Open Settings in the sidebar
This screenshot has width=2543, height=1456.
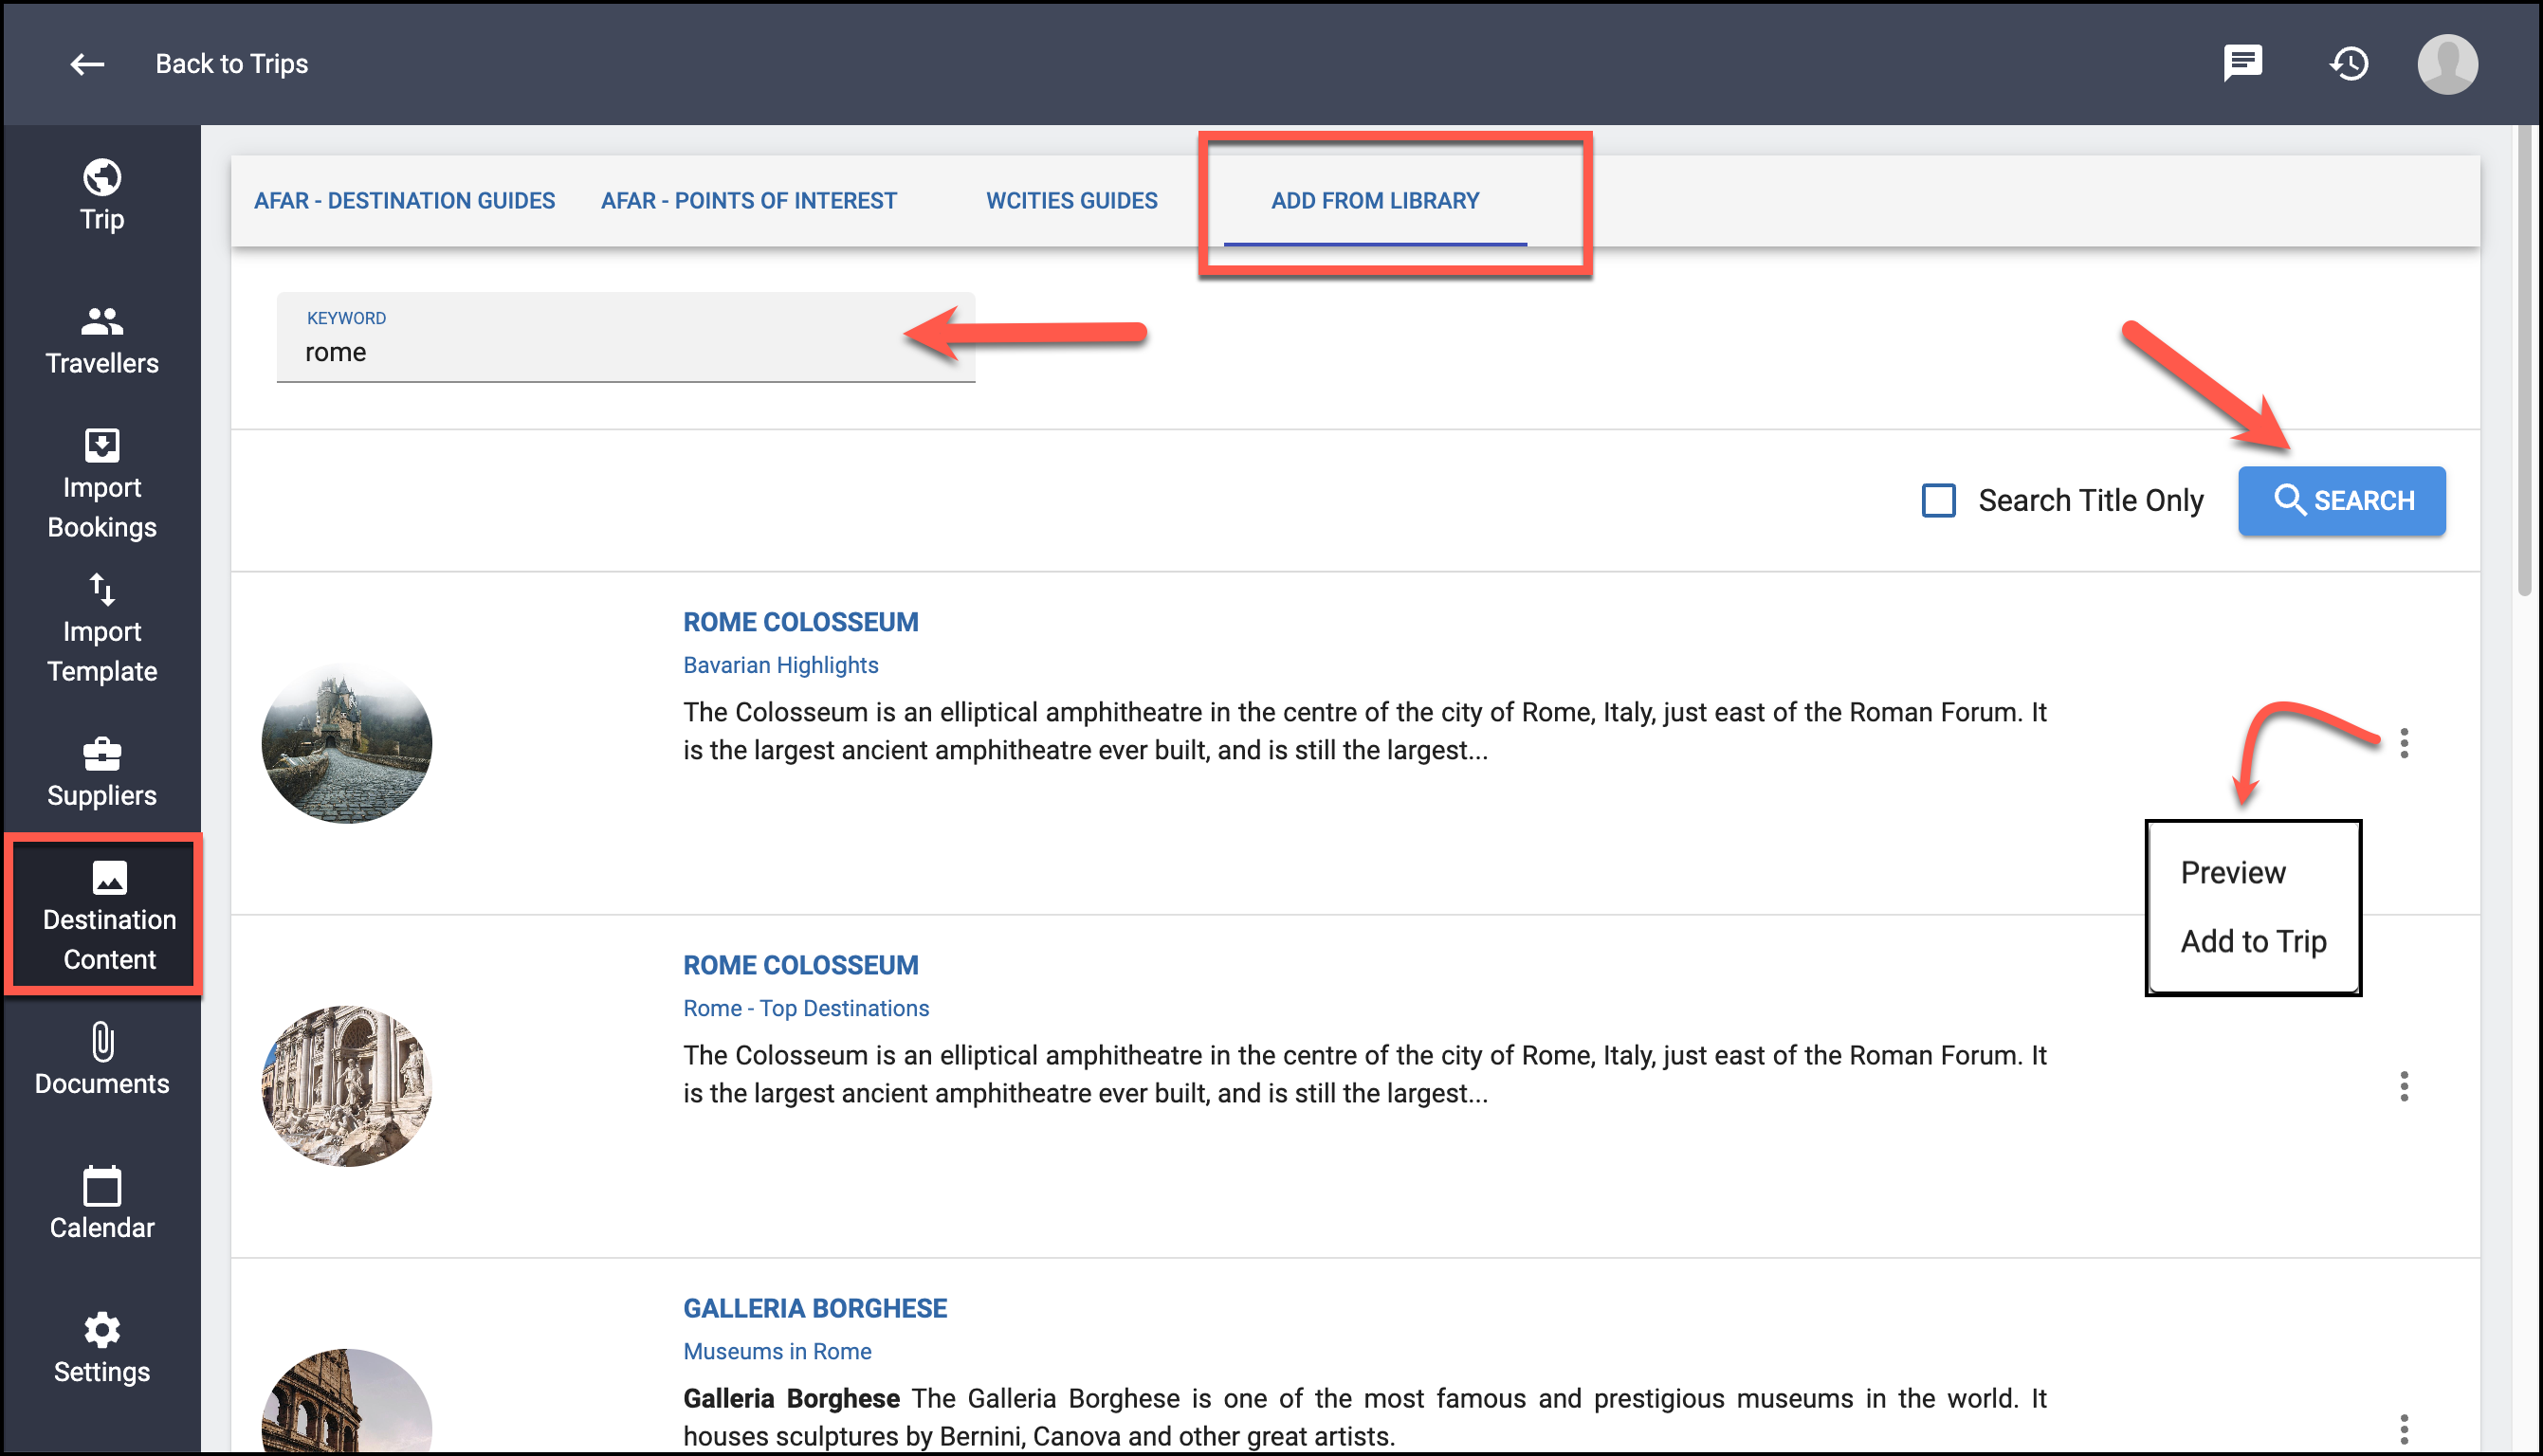pos(102,1348)
